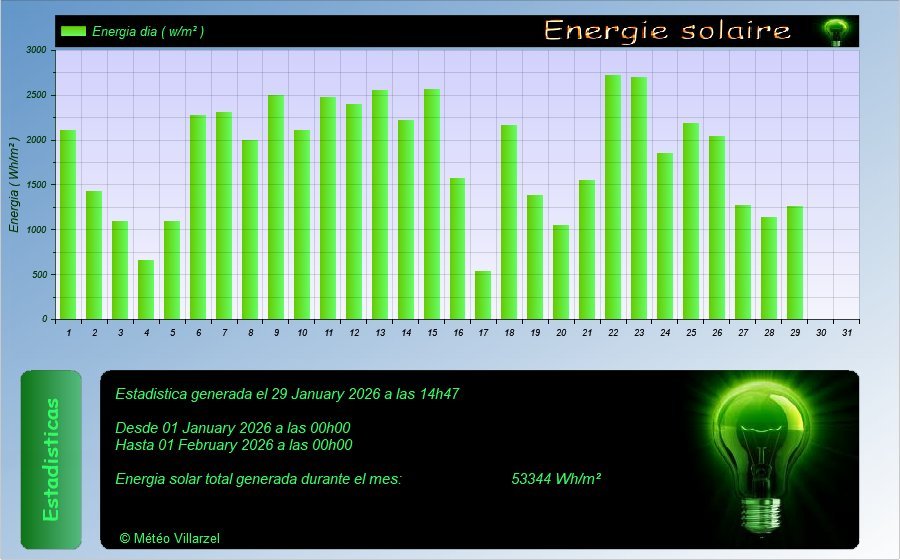Click the bar for day 4
The height and width of the screenshot is (560, 900).
click(x=146, y=289)
